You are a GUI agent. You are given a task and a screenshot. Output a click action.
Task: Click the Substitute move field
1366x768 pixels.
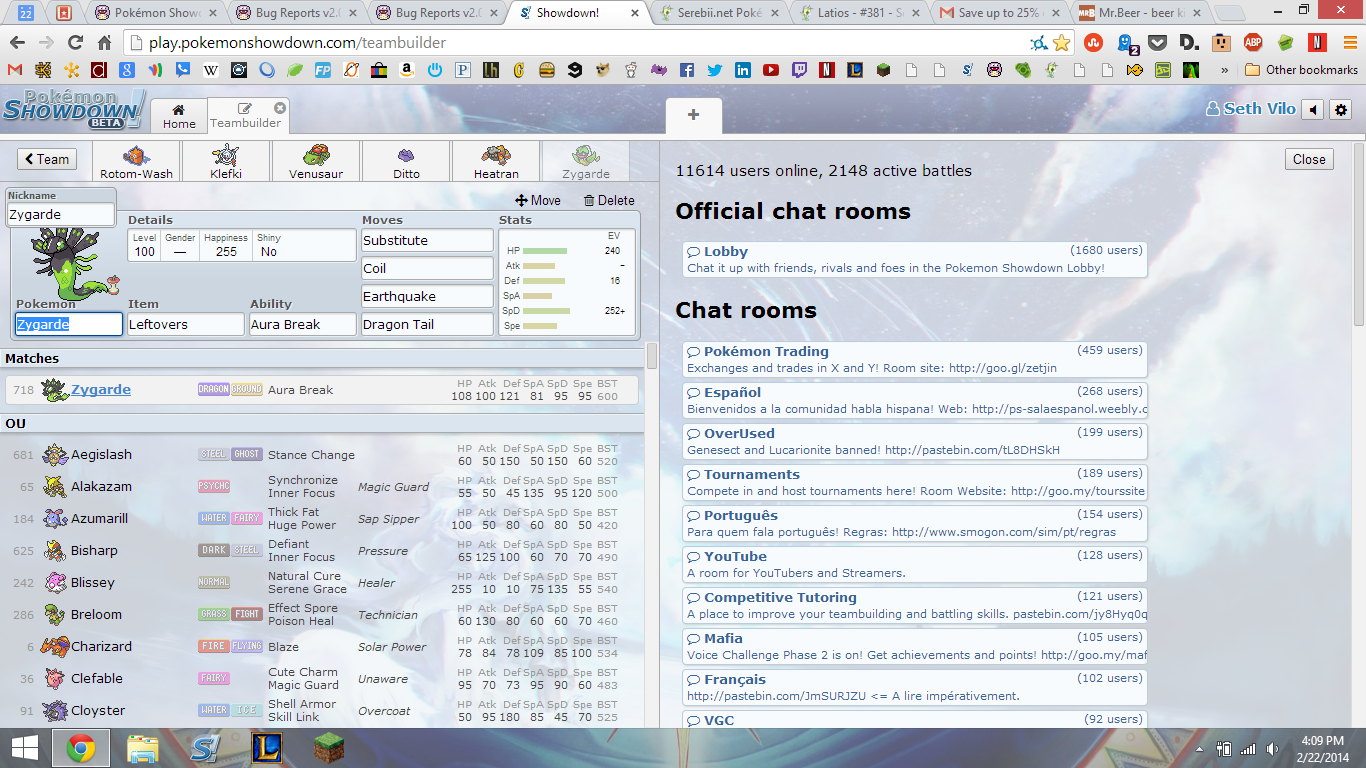pyautogui.click(x=427, y=240)
